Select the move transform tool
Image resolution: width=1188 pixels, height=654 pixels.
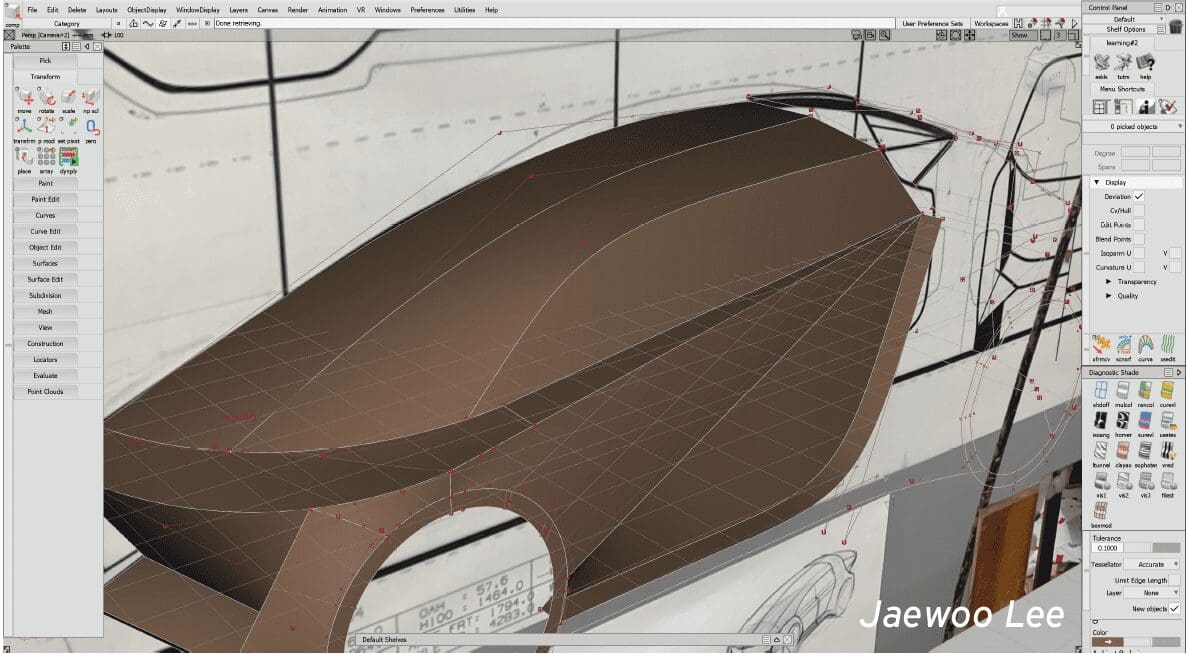pyautogui.click(x=25, y=96)
